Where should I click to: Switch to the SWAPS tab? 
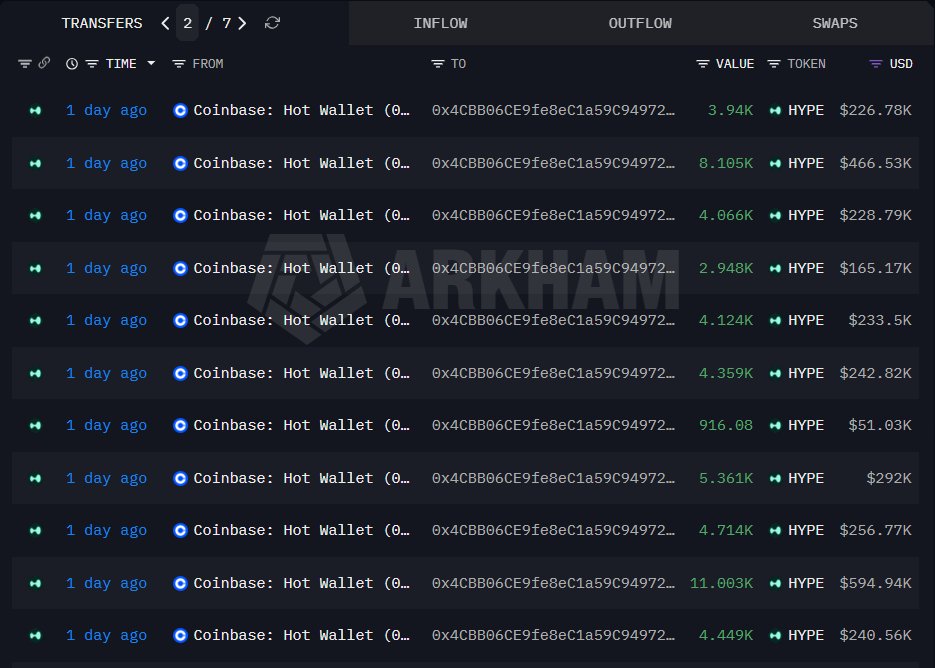(x=835, y=23)
